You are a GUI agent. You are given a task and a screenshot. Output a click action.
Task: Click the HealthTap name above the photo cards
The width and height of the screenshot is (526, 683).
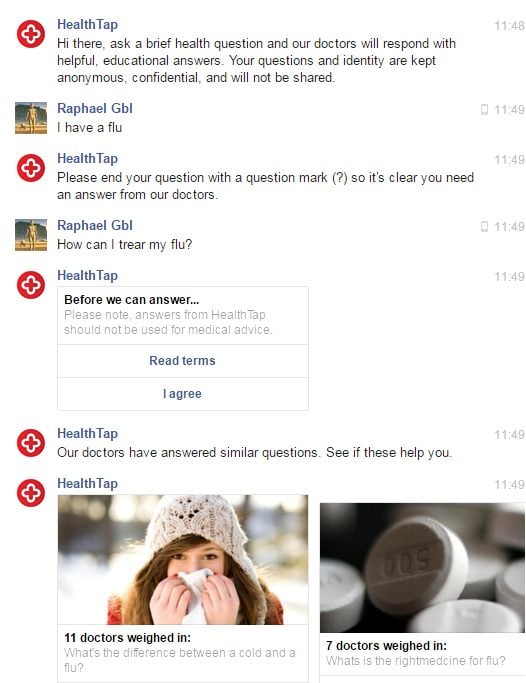(x=88, y=484)
